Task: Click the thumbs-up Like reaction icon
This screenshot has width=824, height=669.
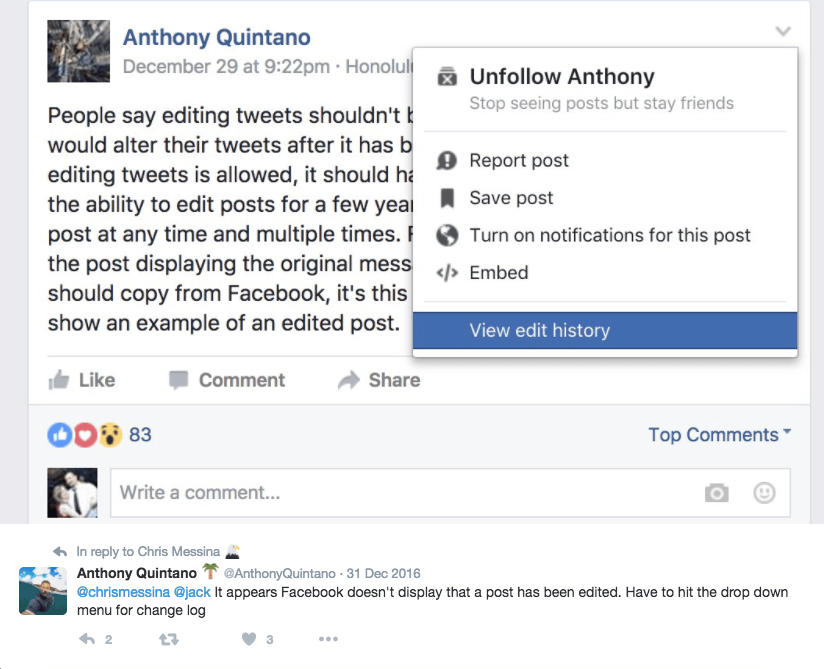Action: pos(59,435)
